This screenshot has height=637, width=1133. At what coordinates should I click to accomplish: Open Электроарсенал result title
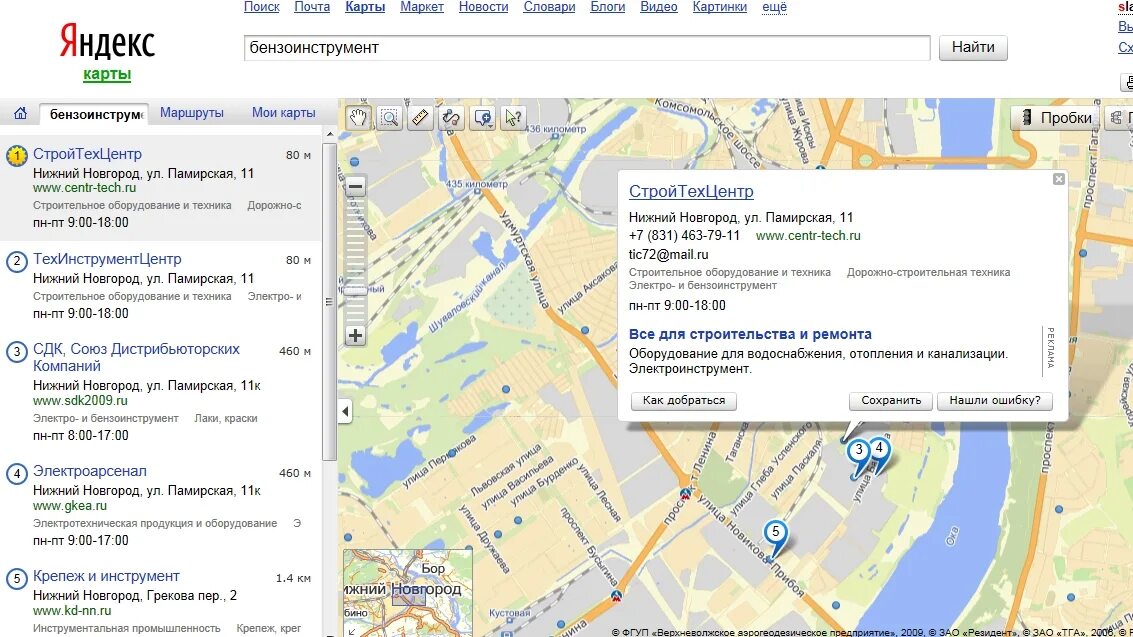(90, 471)
